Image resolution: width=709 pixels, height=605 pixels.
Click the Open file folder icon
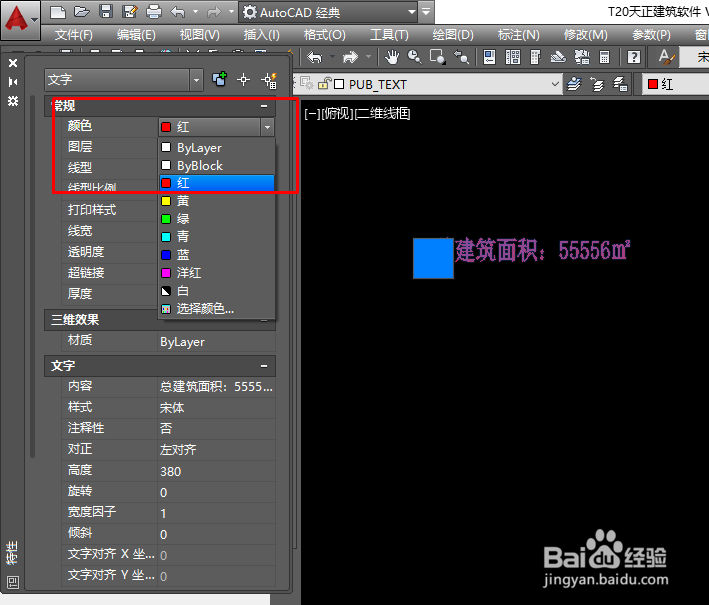point(82,12)
